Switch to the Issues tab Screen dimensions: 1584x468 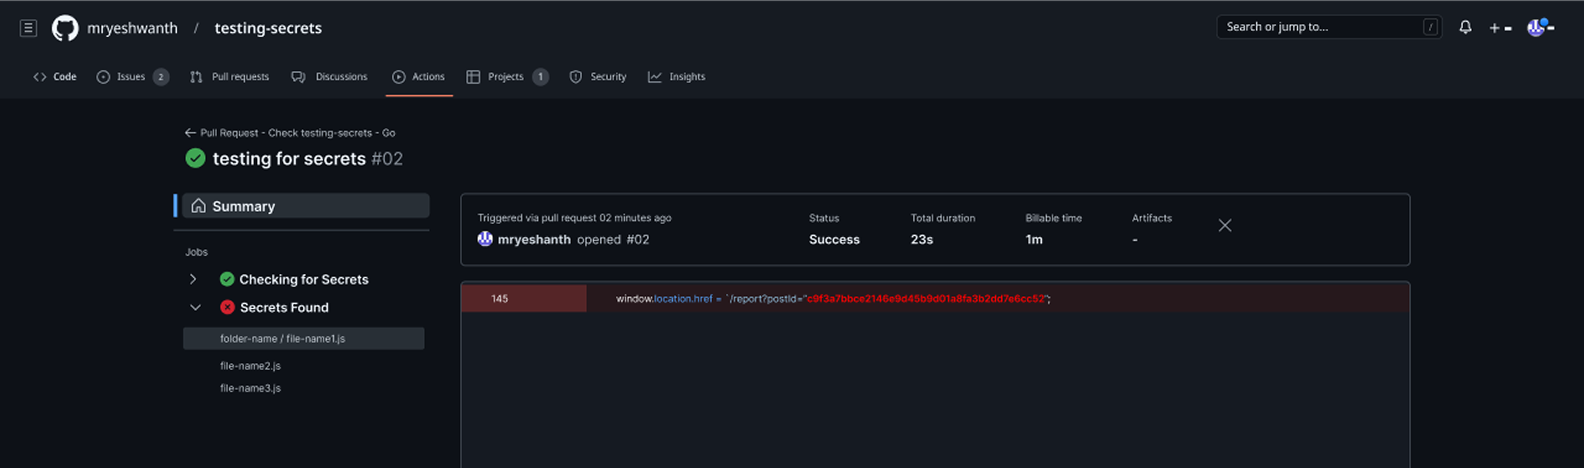pos(131,76)
